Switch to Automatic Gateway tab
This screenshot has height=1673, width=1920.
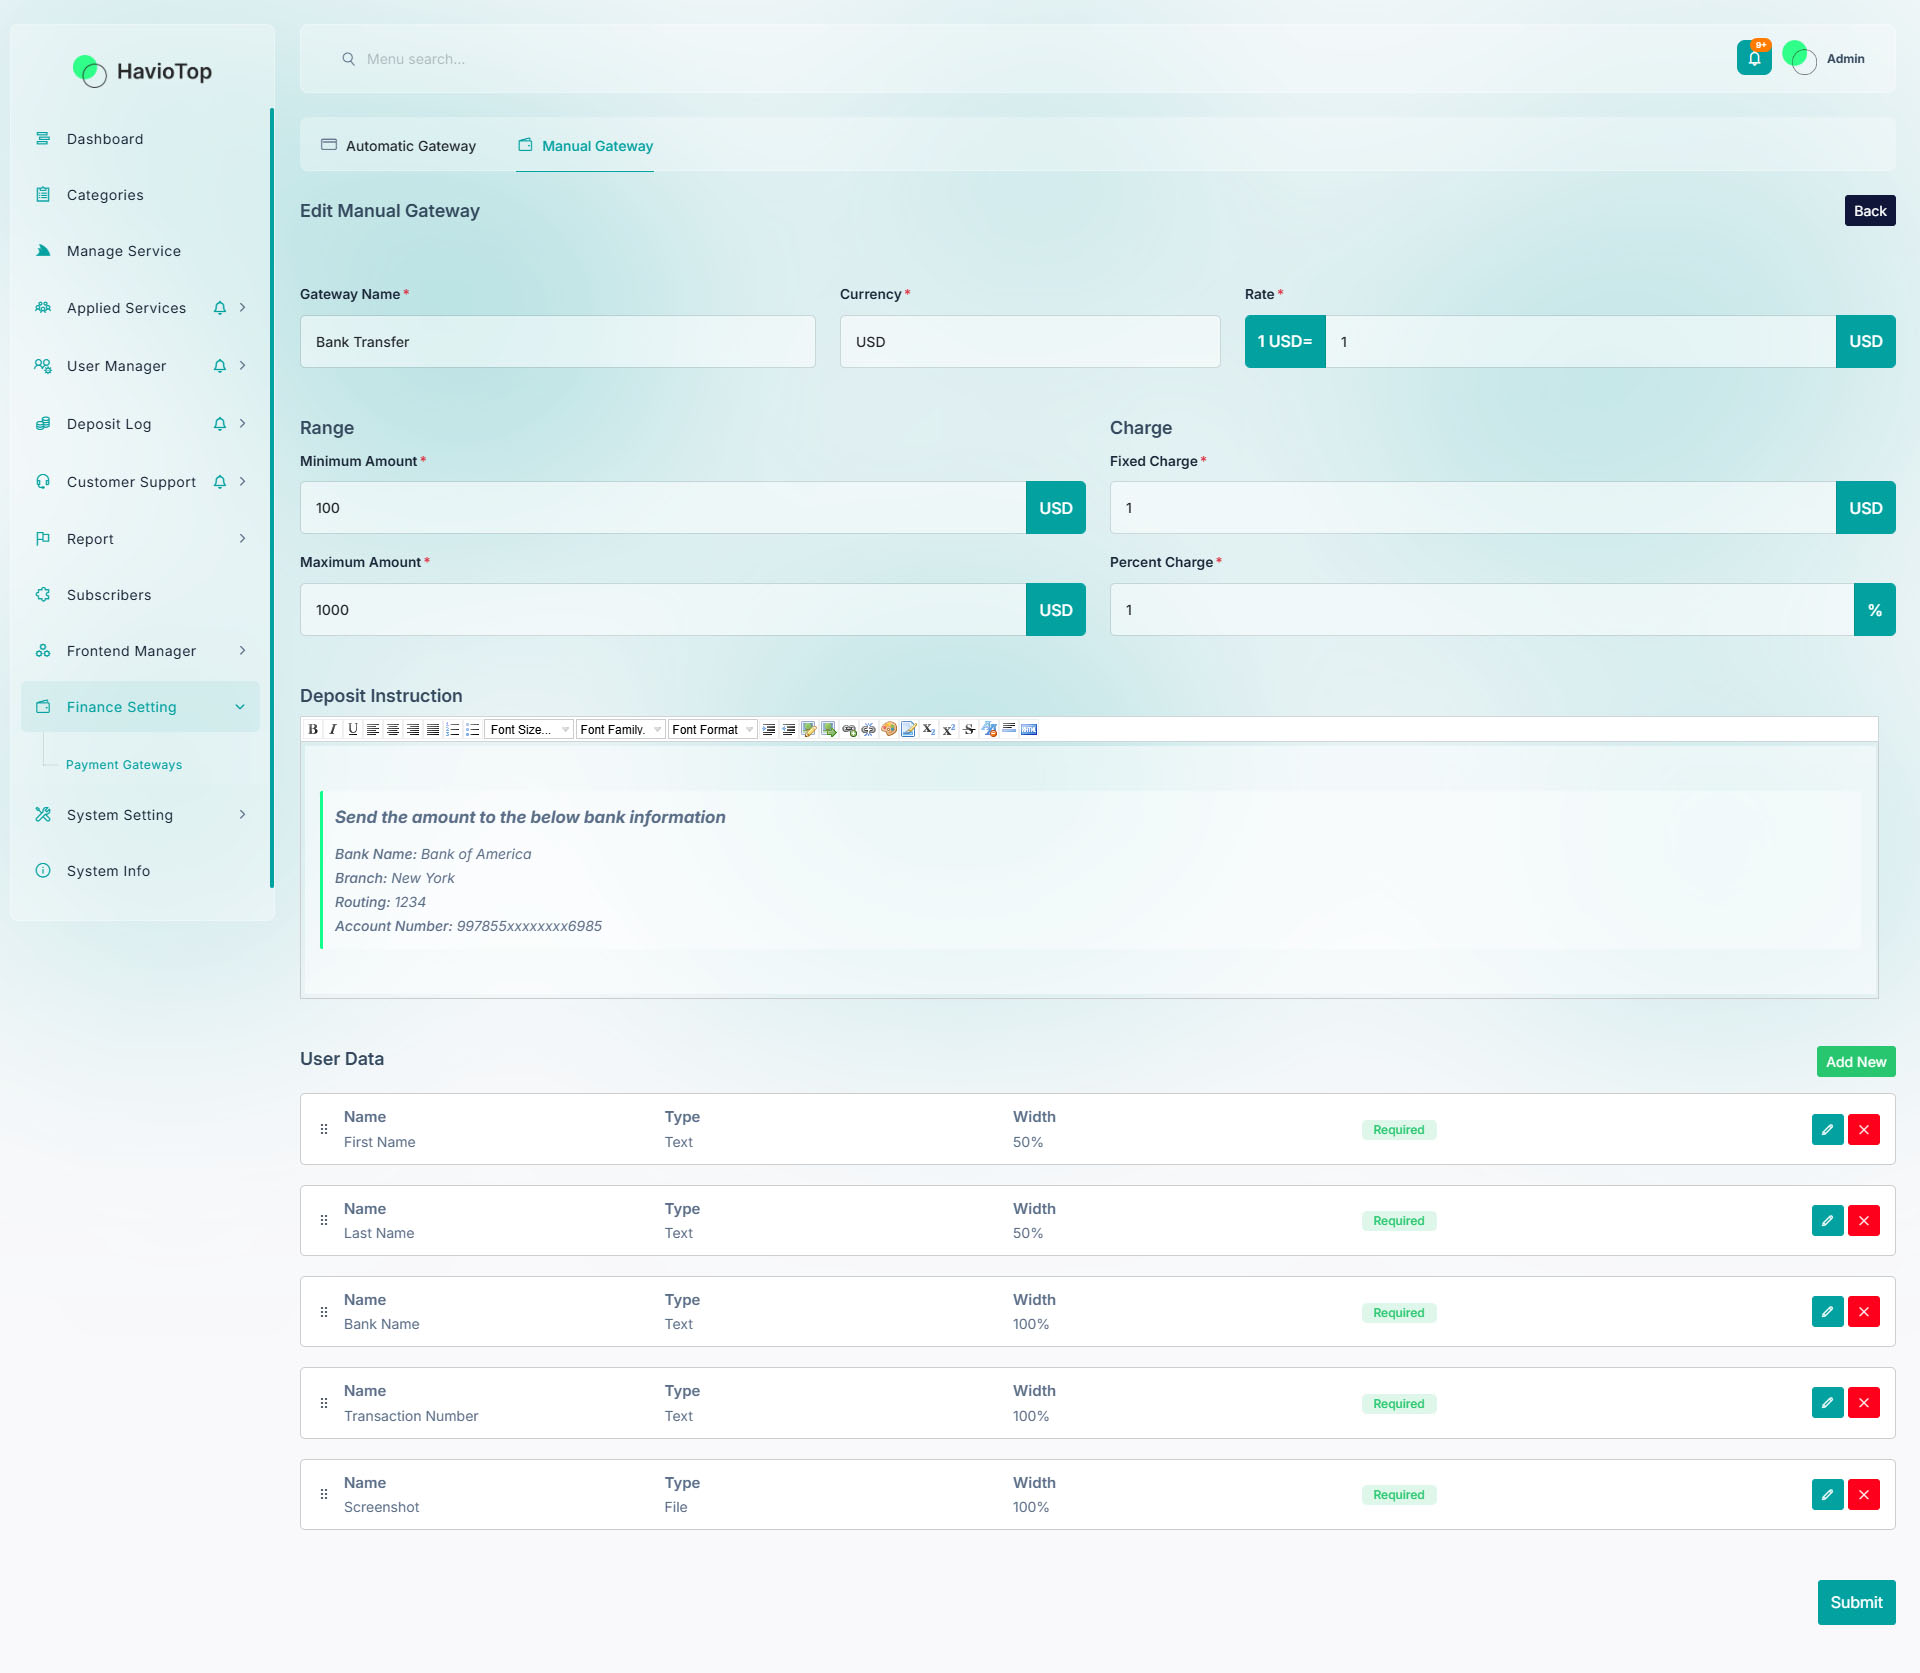point(398,146)
